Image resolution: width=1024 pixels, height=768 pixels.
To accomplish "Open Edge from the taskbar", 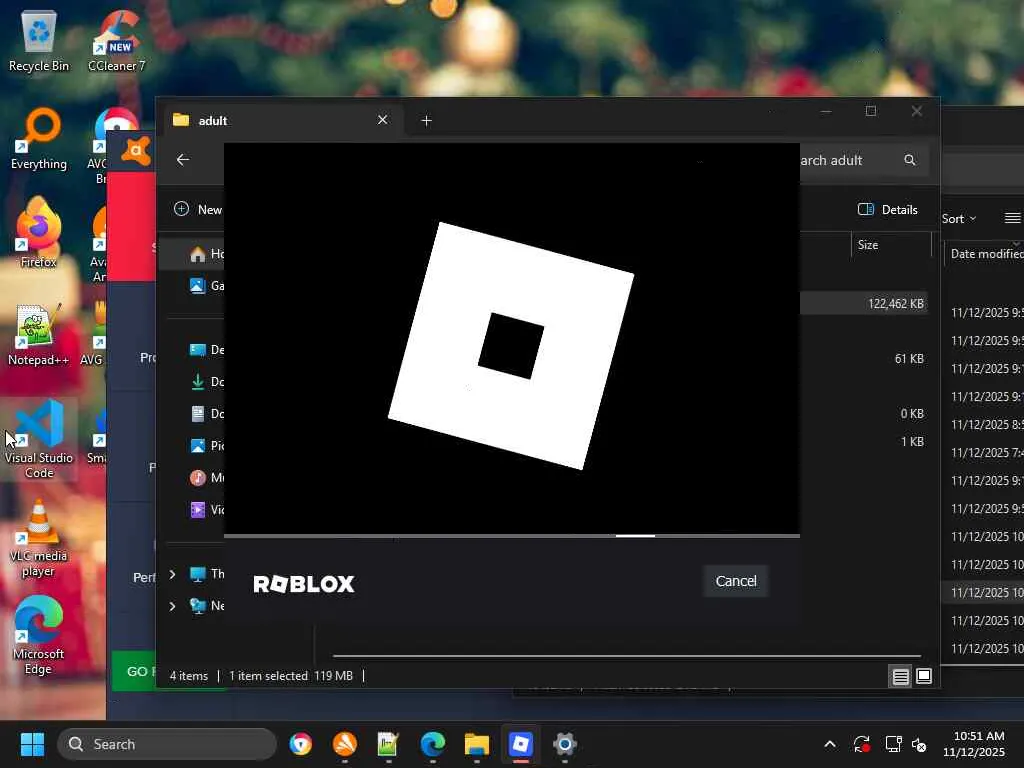I will click(432, 744).
